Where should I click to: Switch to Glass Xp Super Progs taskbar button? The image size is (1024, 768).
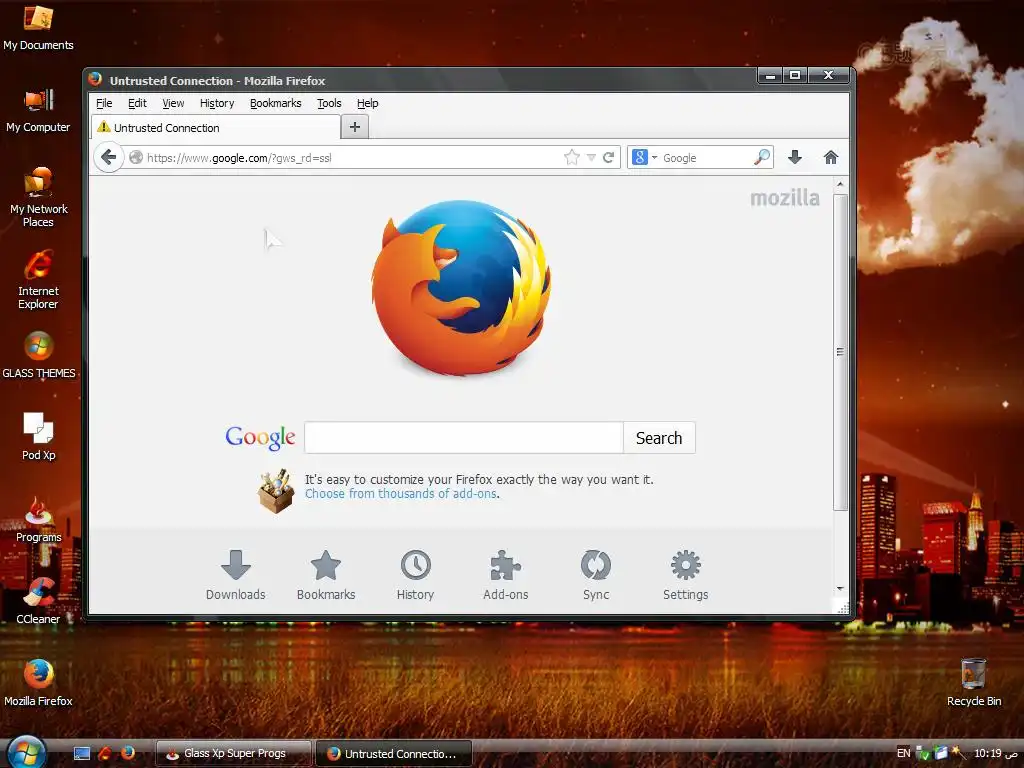234,754
